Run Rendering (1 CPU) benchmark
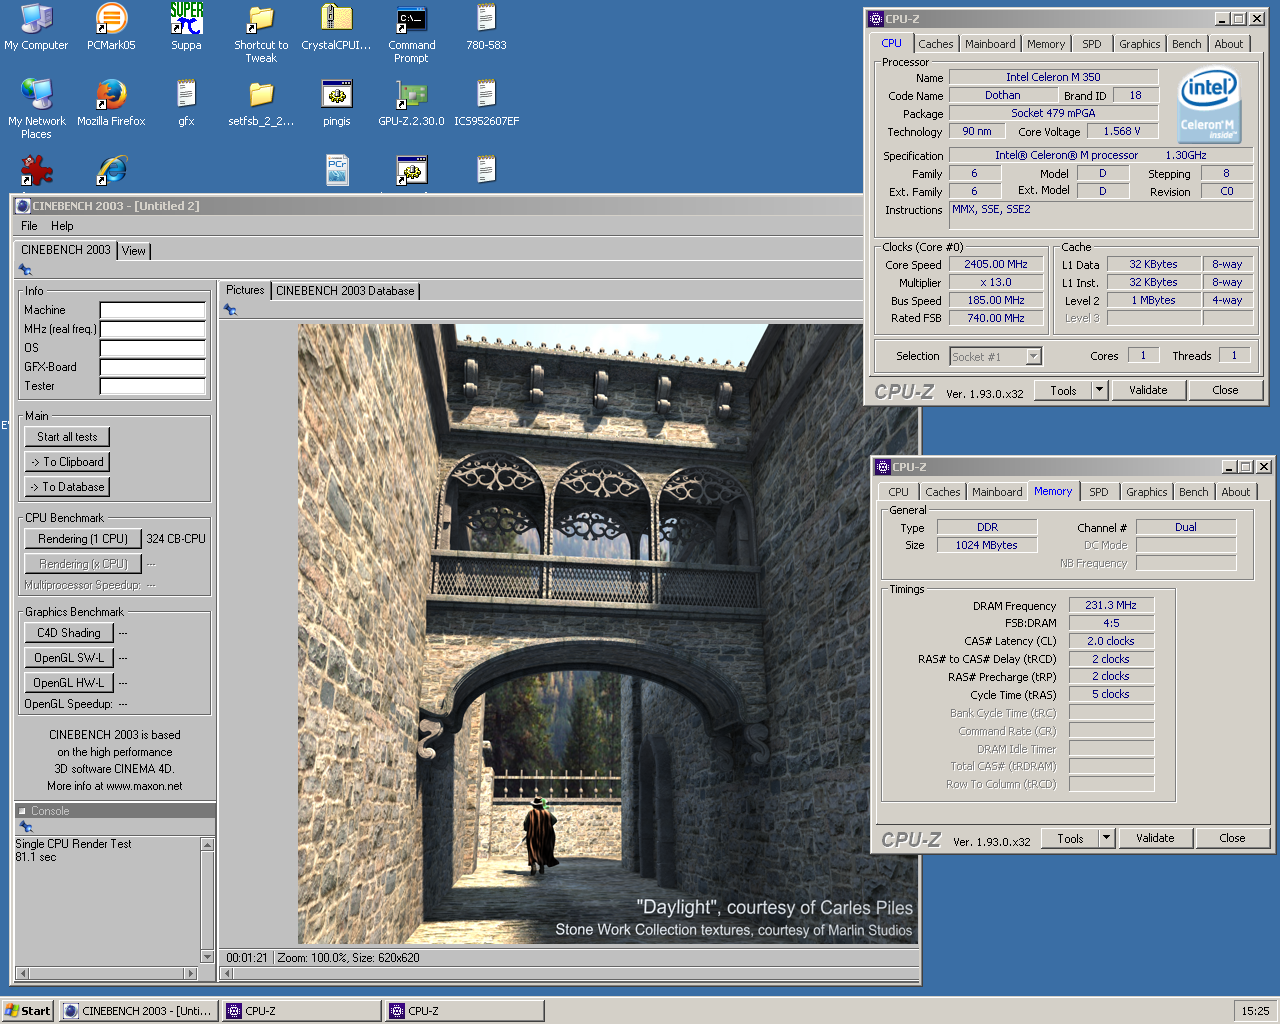 tap(83, 539)
